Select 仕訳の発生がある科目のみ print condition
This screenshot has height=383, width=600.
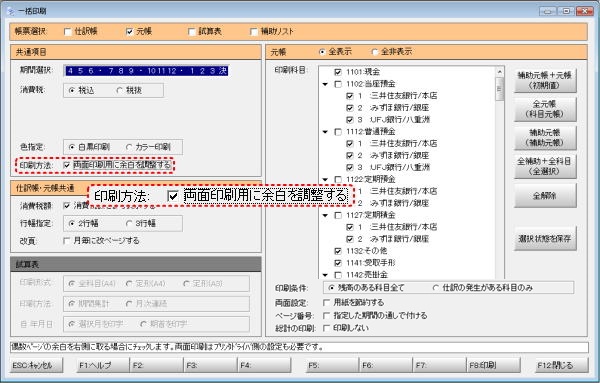pos(435,288)
